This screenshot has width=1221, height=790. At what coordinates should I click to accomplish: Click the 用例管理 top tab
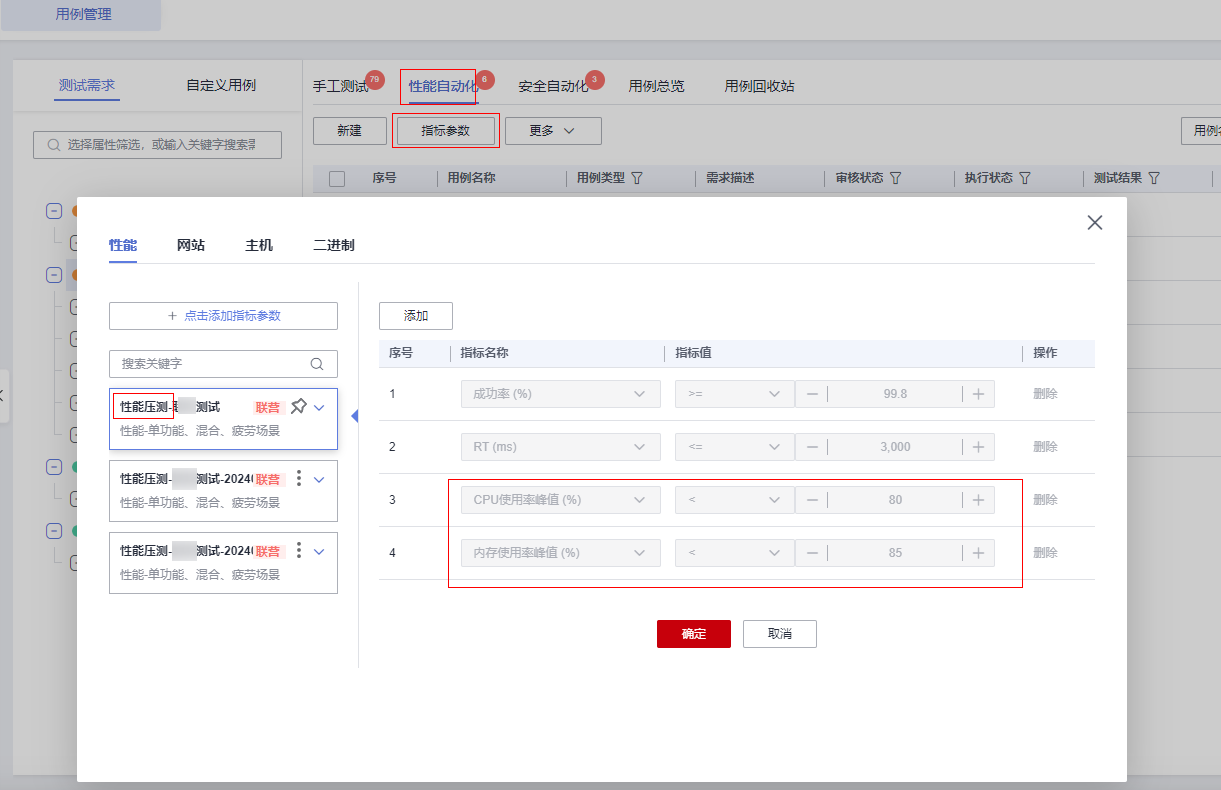click(84, 15)
